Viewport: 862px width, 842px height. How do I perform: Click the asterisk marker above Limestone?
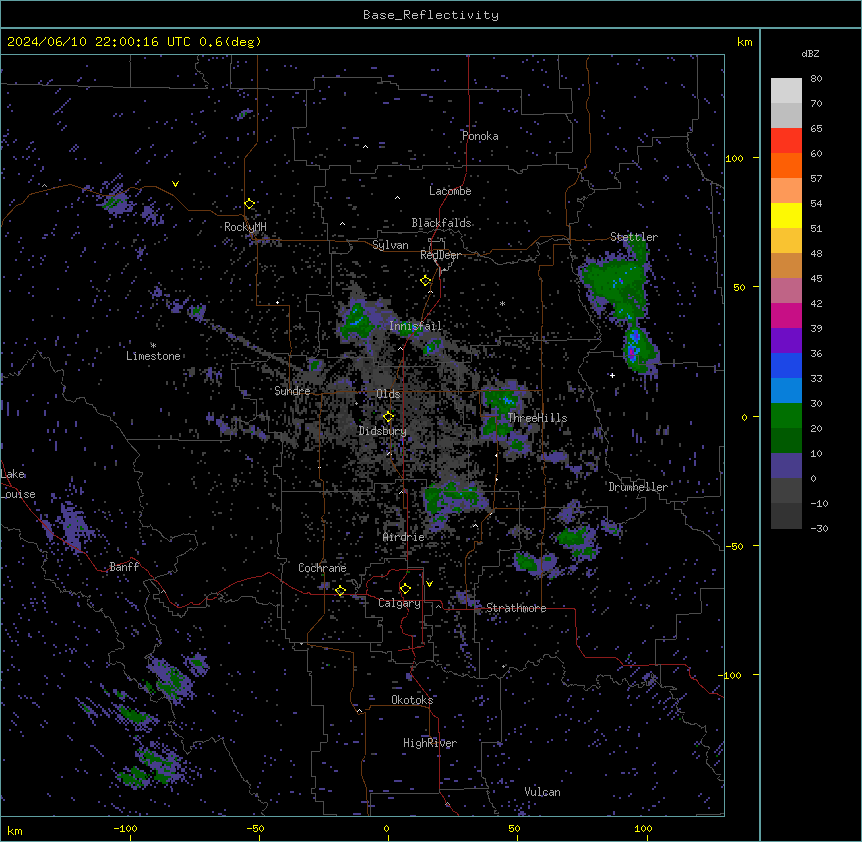click(x=153, y=345)
